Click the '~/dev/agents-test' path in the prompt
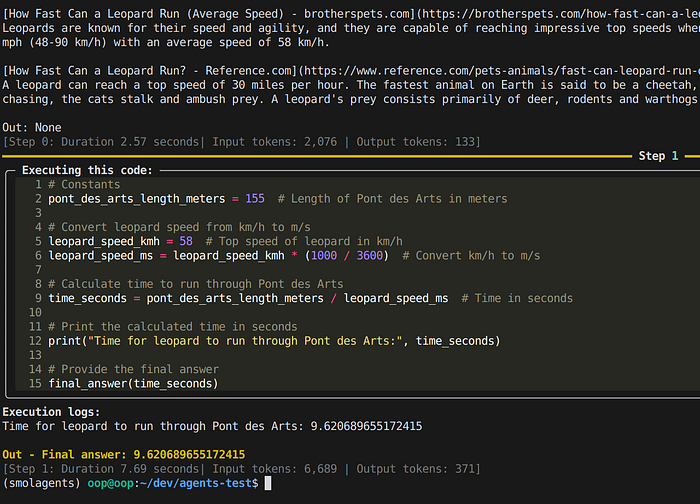 [x=196, y=483]
